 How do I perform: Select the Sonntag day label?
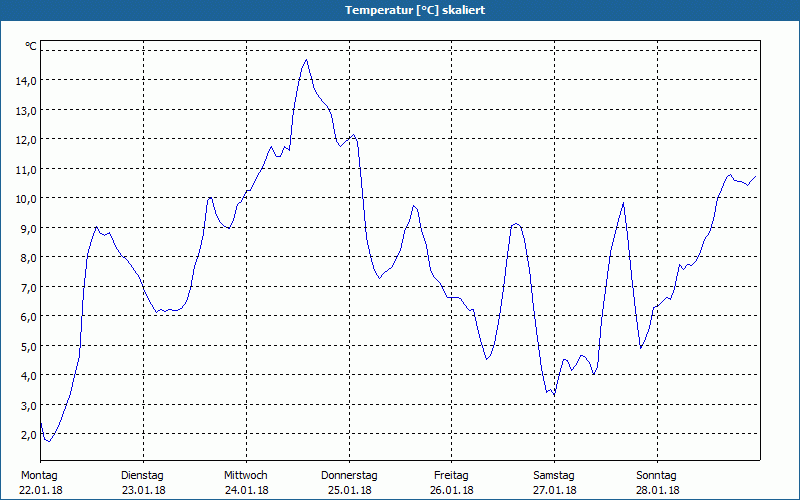pyautogui.click(x=656, y=476)
